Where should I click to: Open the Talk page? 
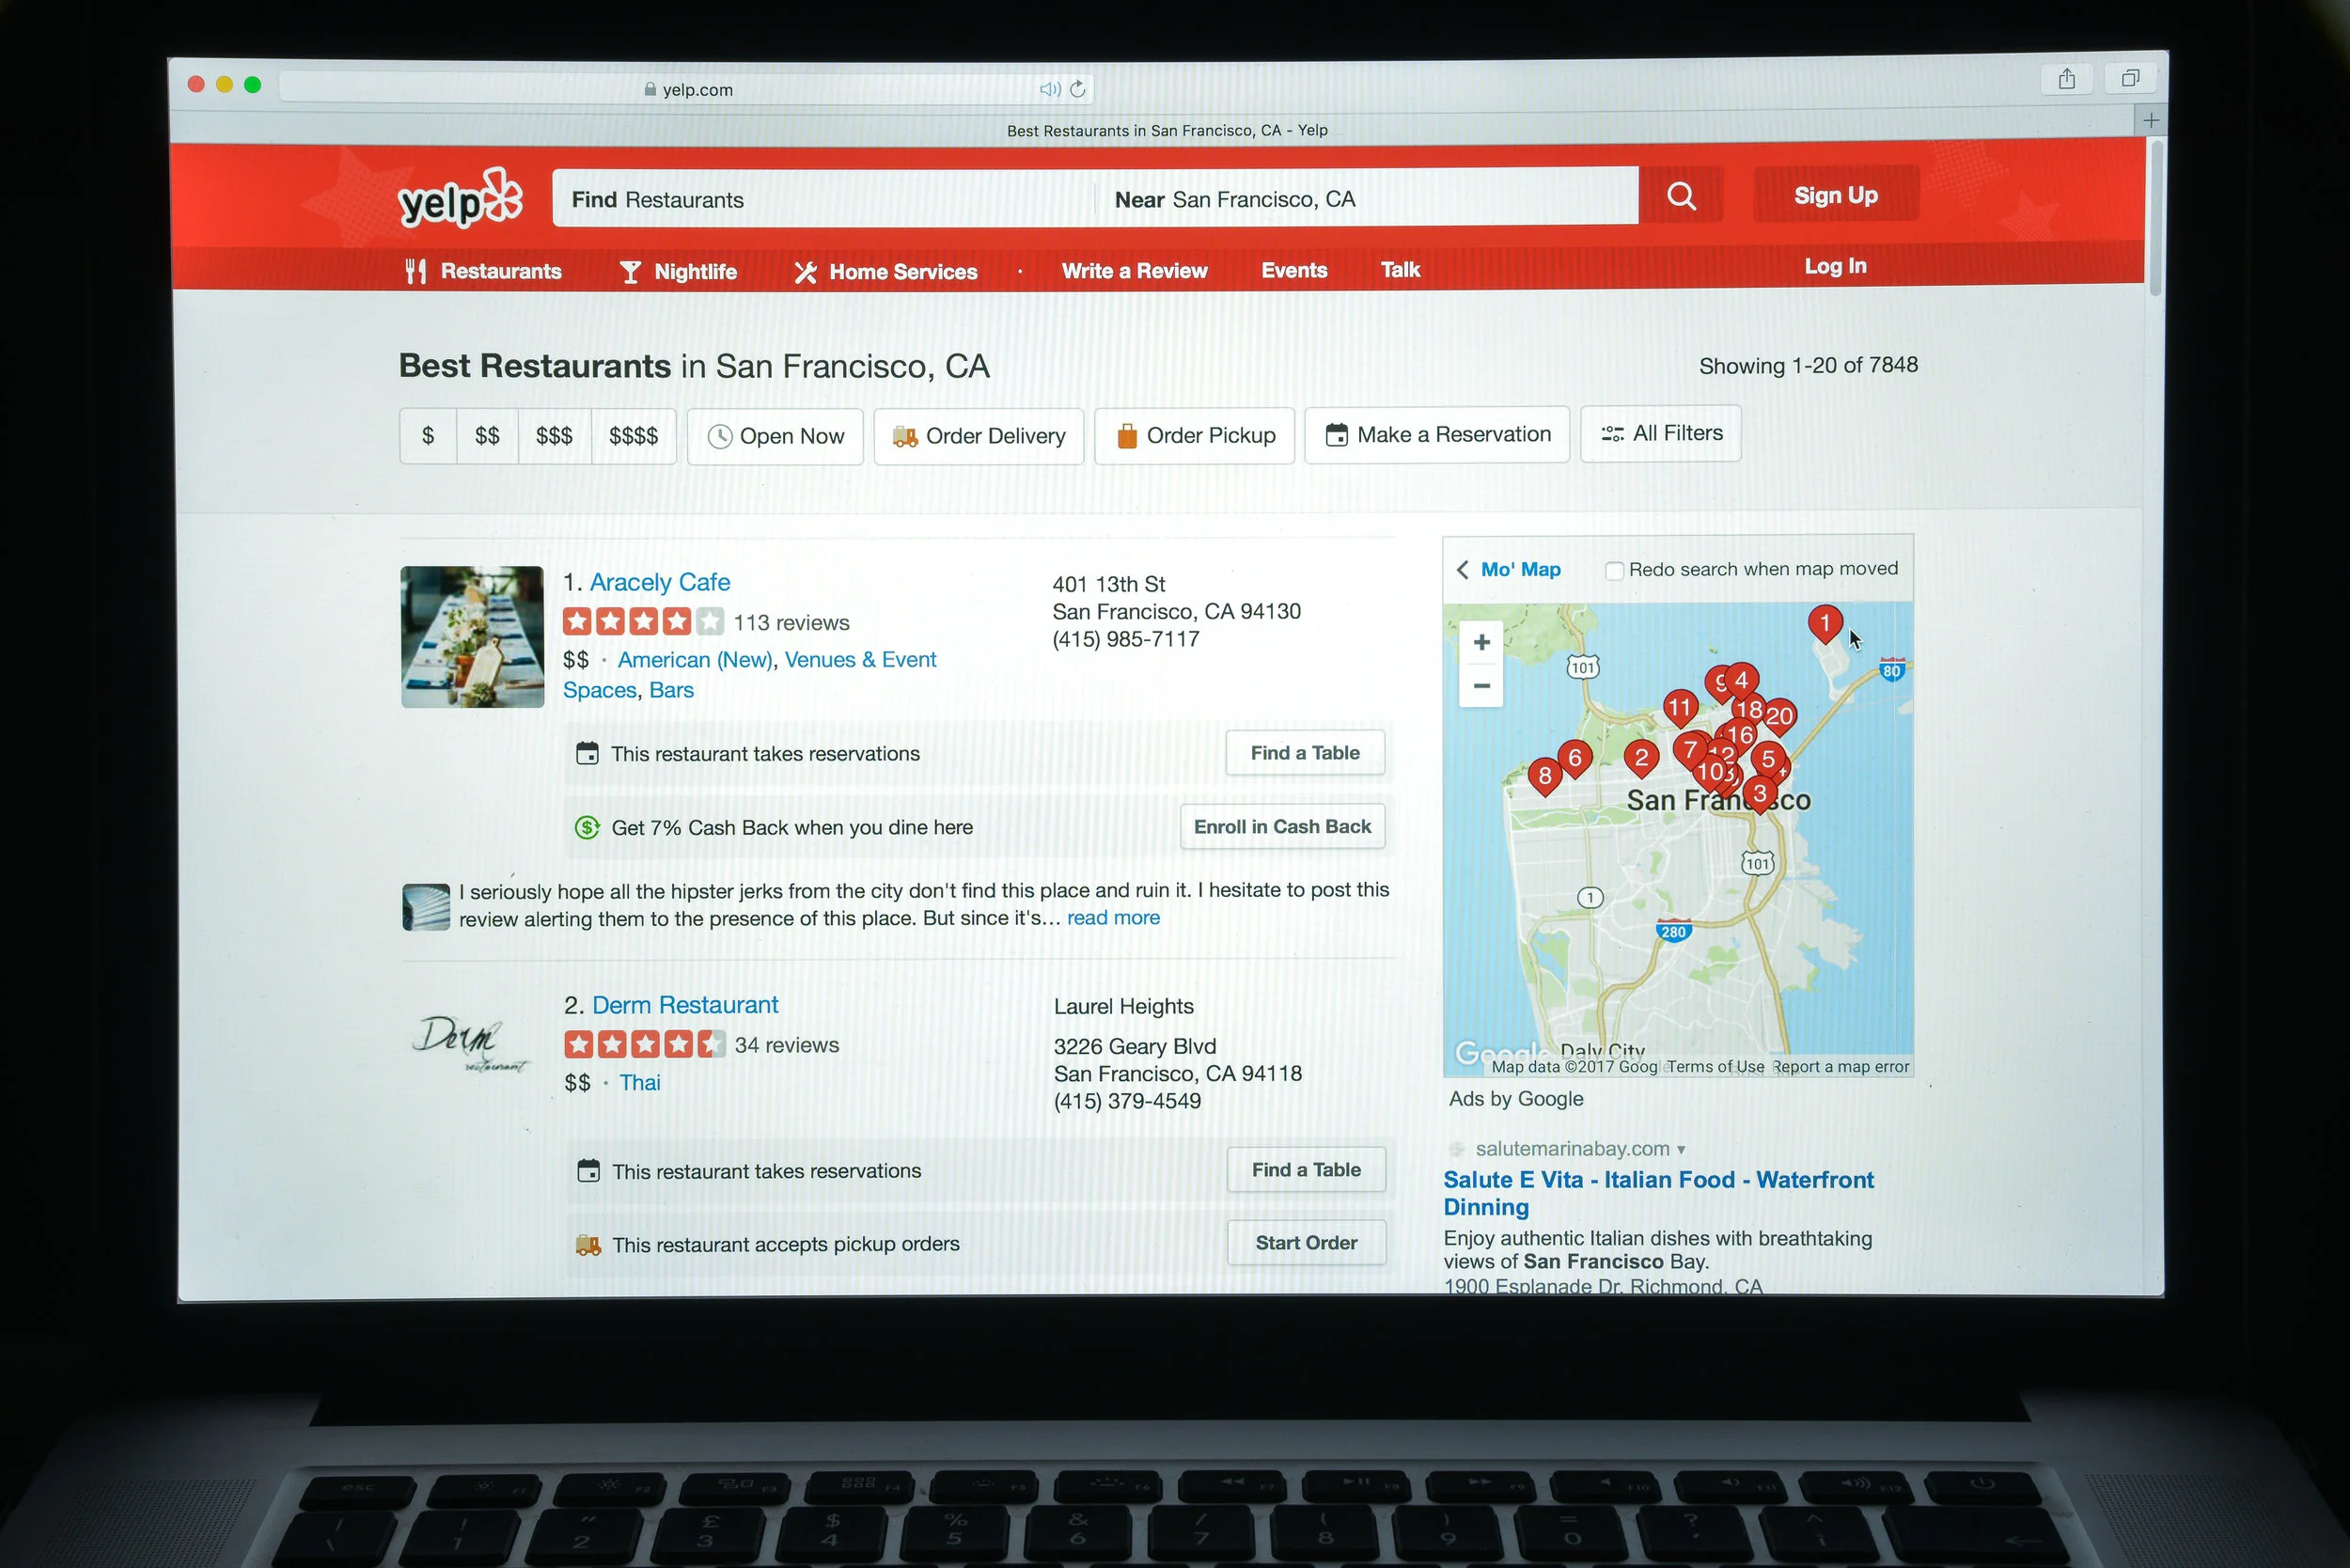click(1400, 269)
